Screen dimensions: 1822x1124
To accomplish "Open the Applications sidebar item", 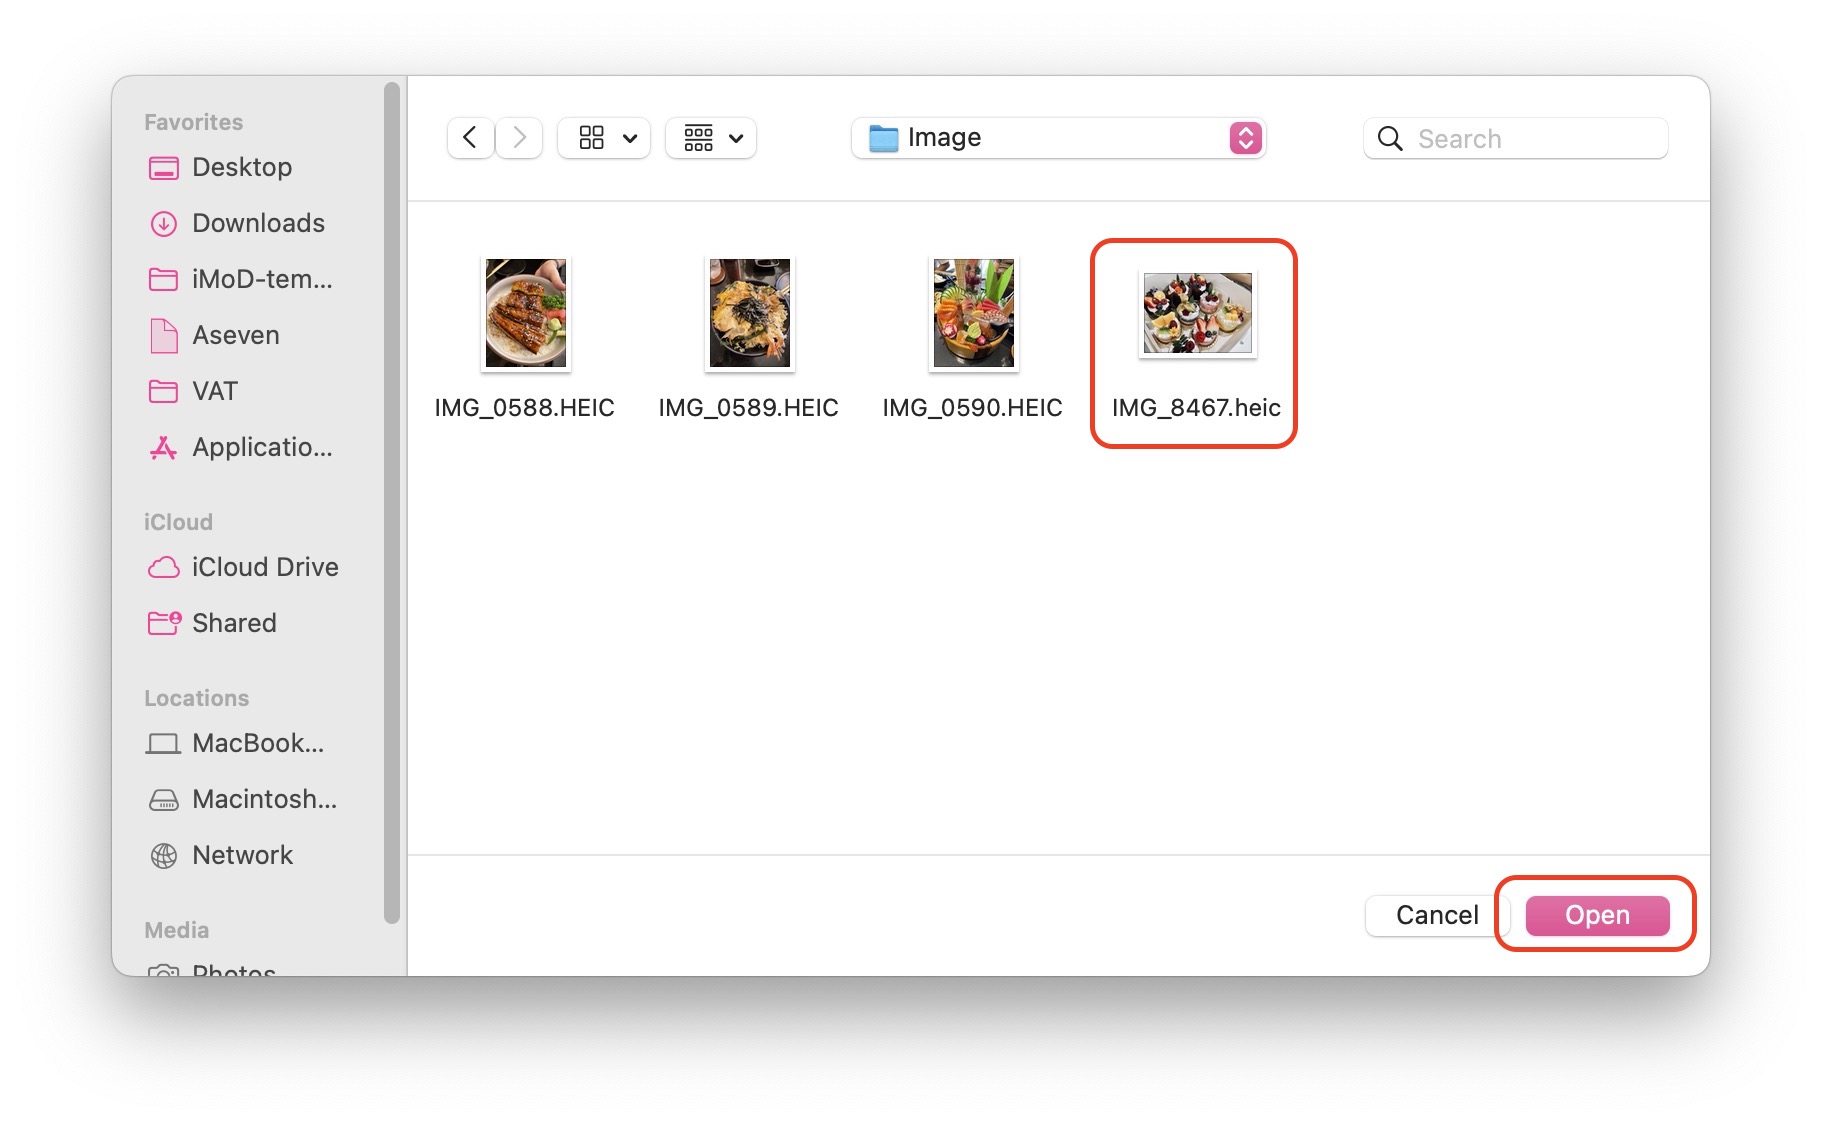I will click(261, 447).
